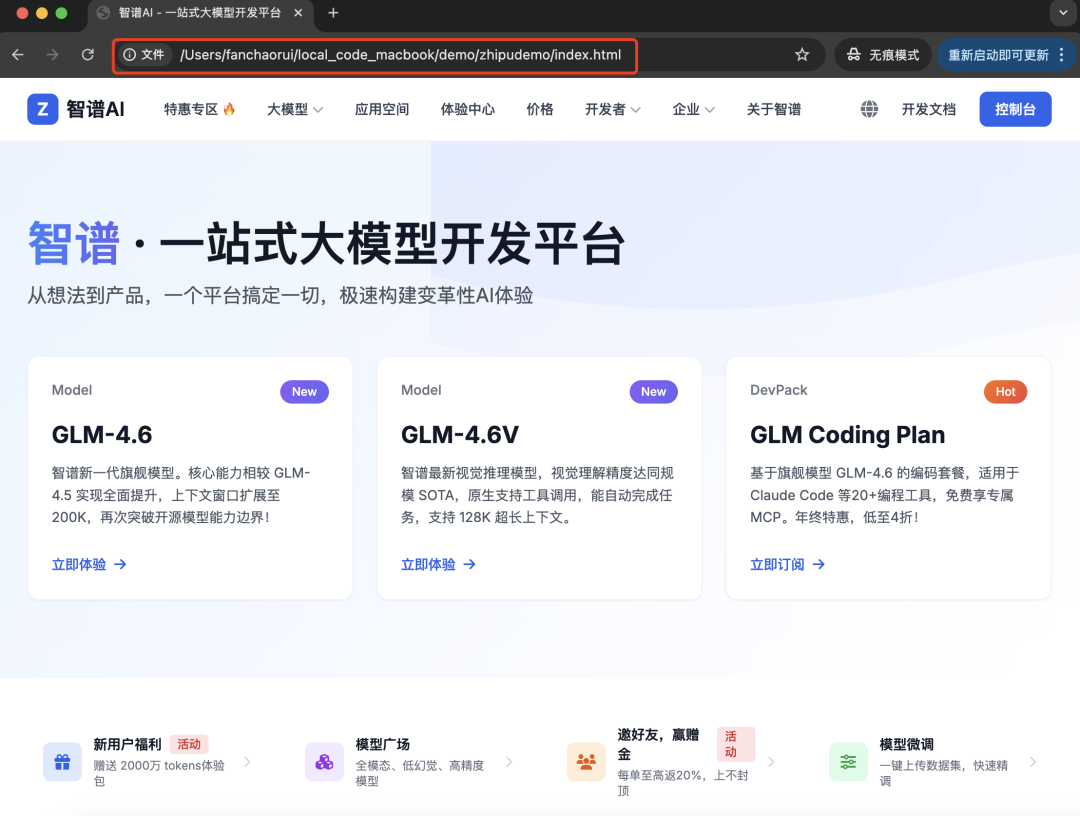This screenshot has height=816, width=1080.
Task: Reload the page using the refresh icon
Action: 87,55
